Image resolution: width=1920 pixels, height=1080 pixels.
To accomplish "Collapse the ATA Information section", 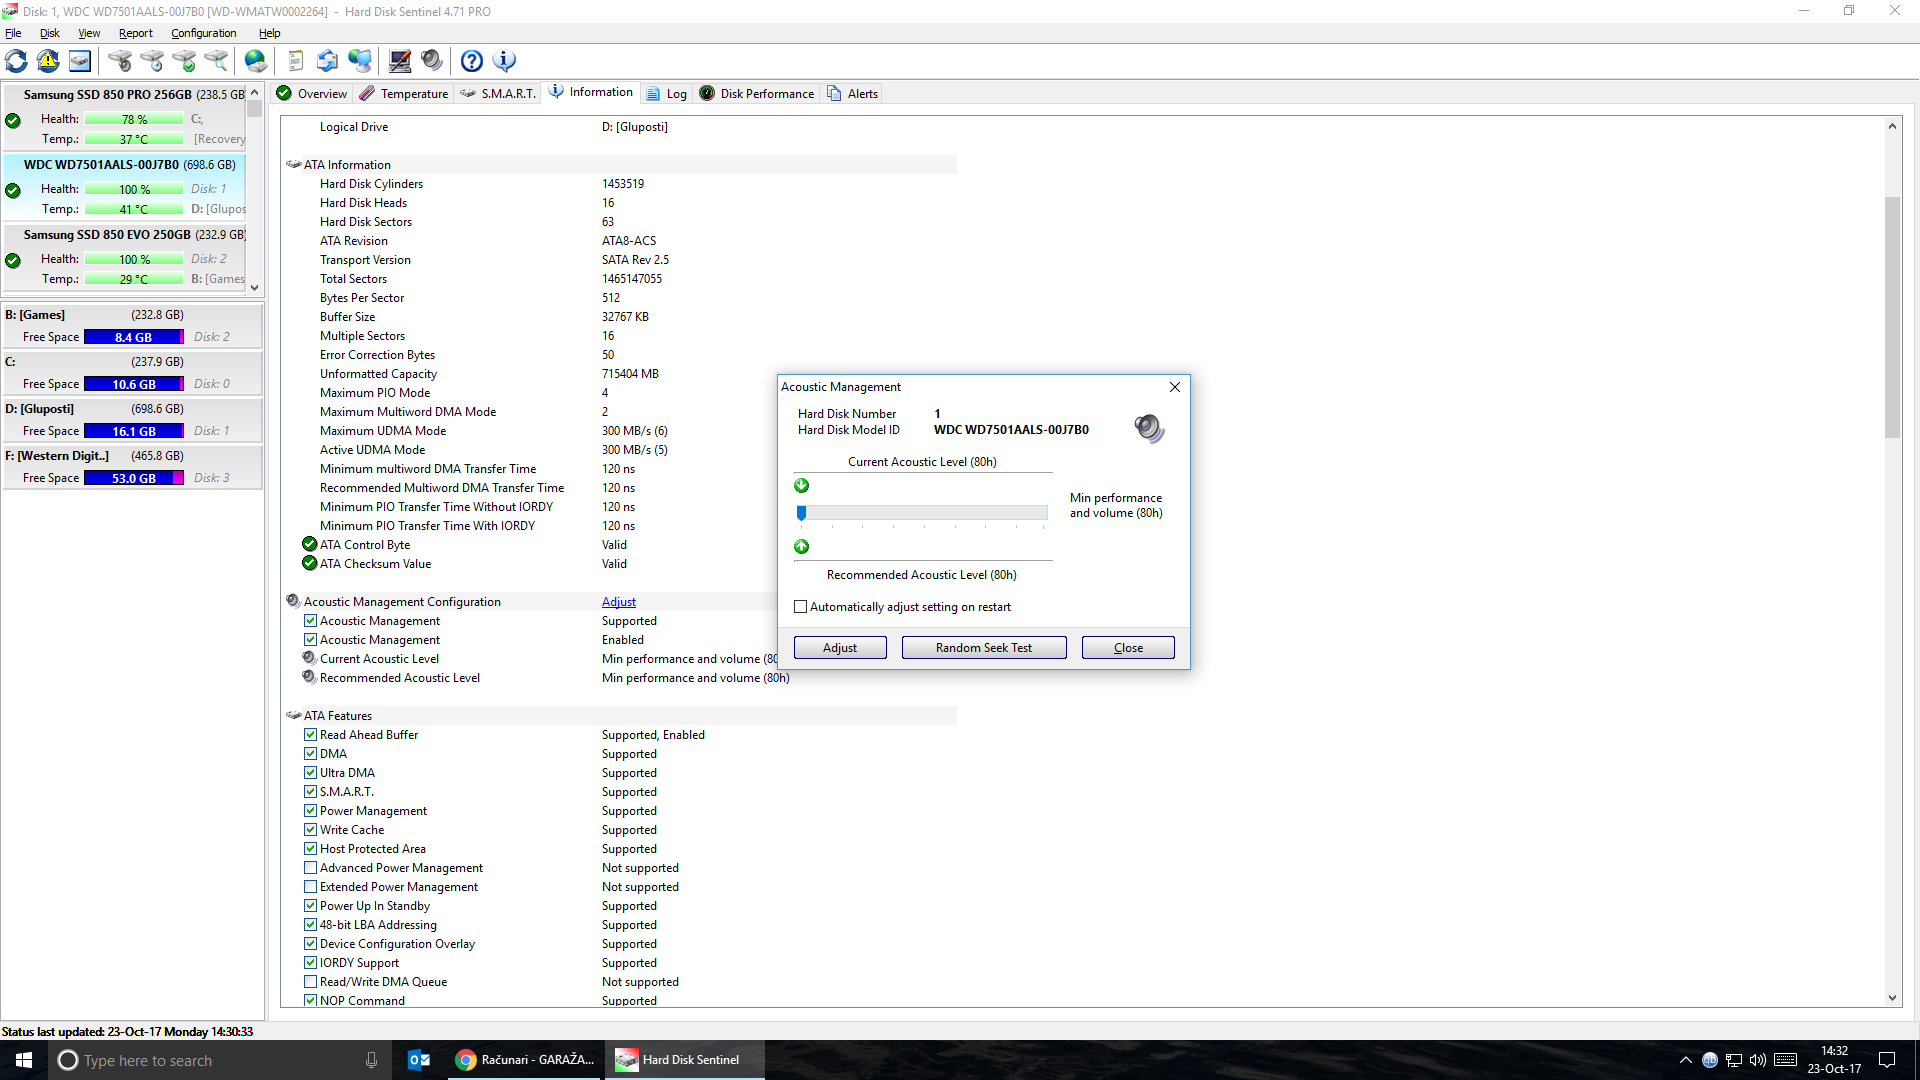I will click(294, 165).
